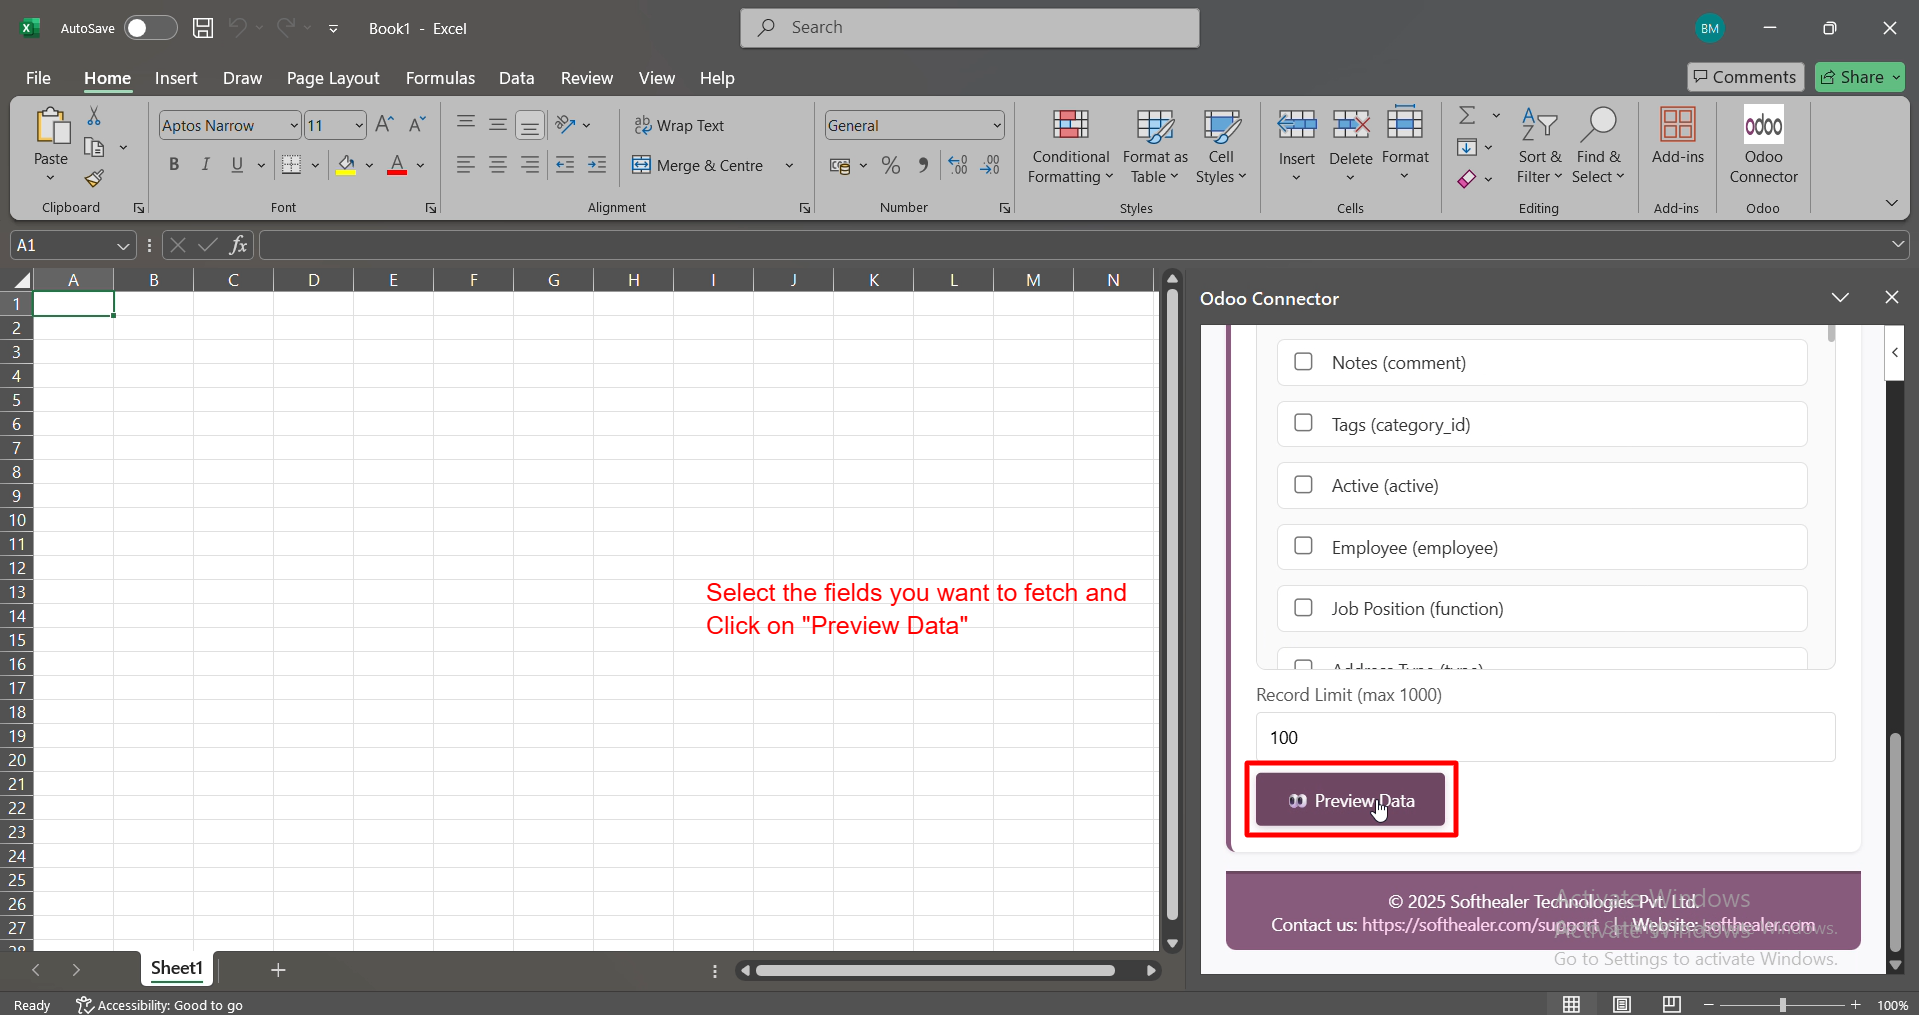Screen dimensions: 1919x1015
Task: Click the zoom slider in status bar
Action: coord(1782,1005)
